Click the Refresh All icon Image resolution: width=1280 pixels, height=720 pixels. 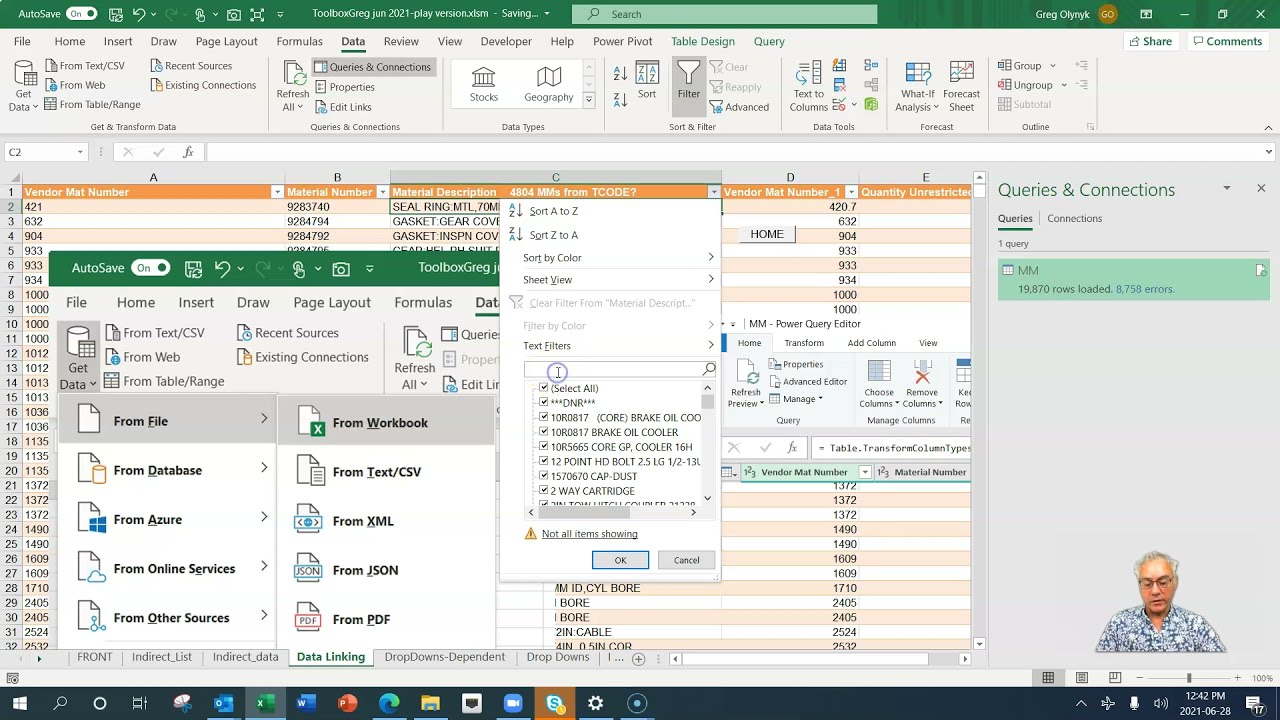pyautogui.click(x=293, y=75)
